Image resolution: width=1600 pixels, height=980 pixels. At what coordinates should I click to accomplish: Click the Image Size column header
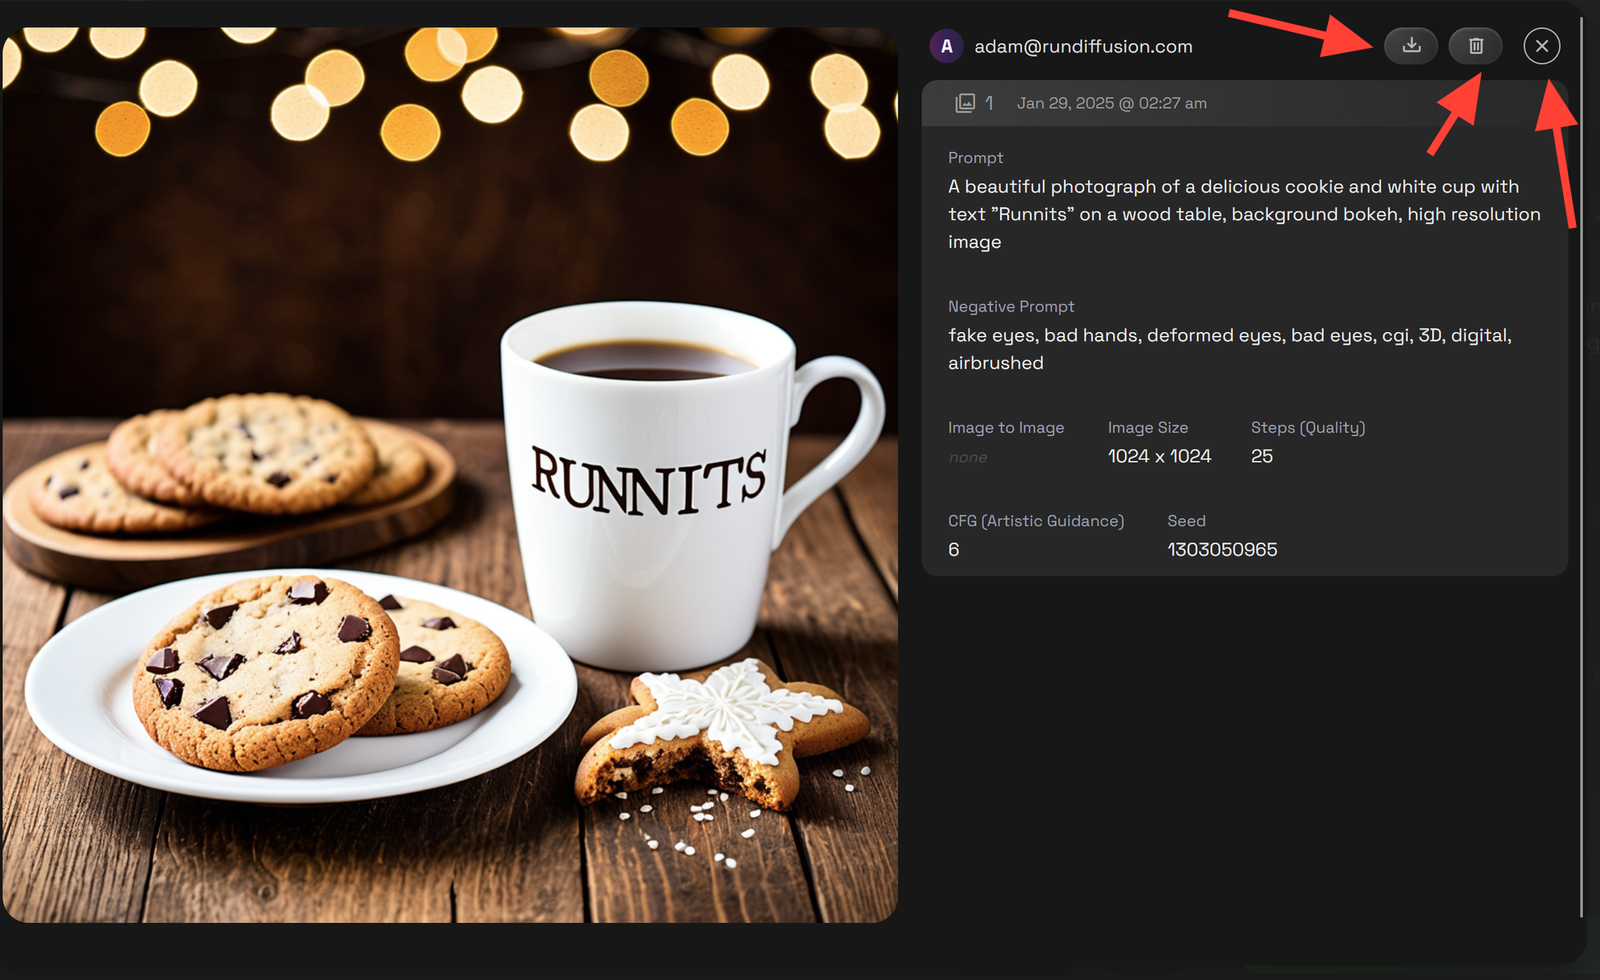(x=1148, y=427)
